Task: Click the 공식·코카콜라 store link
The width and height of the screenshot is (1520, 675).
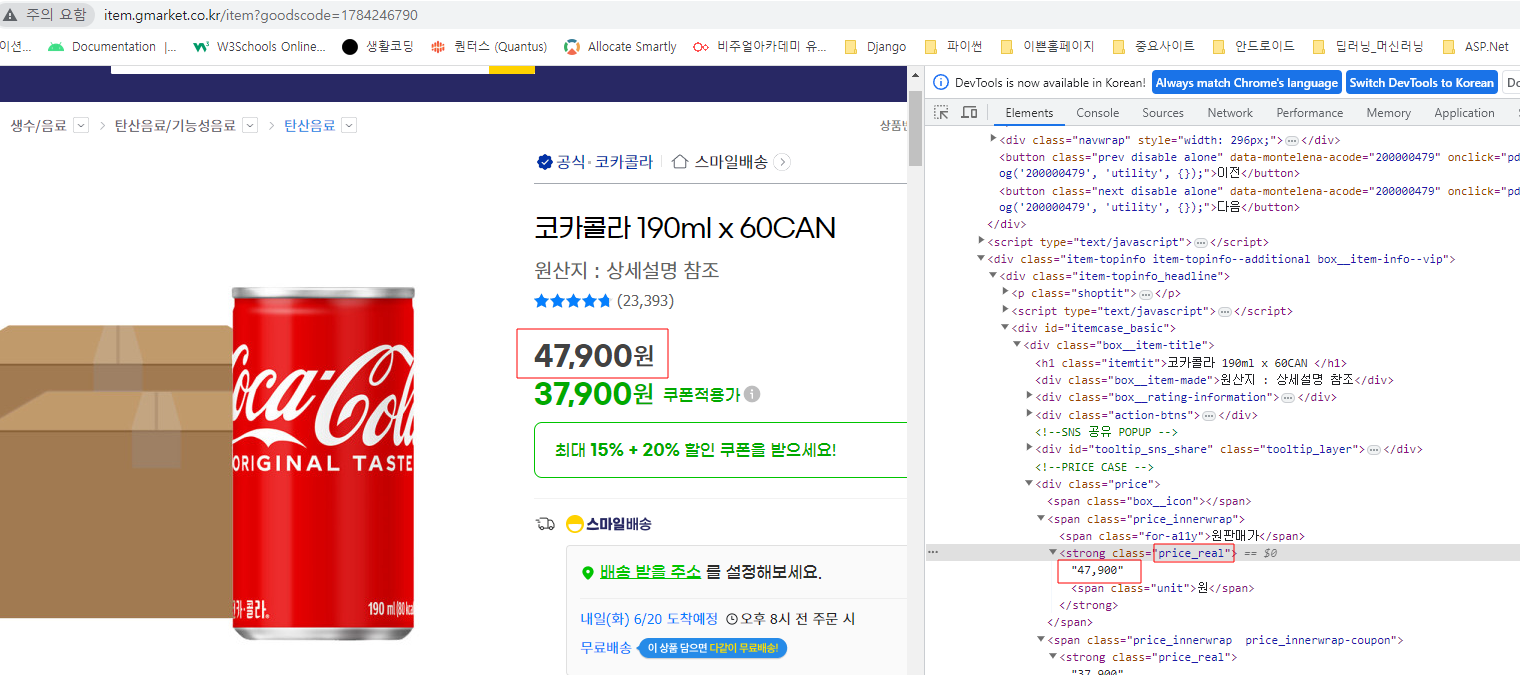Action: pos(595,162)
